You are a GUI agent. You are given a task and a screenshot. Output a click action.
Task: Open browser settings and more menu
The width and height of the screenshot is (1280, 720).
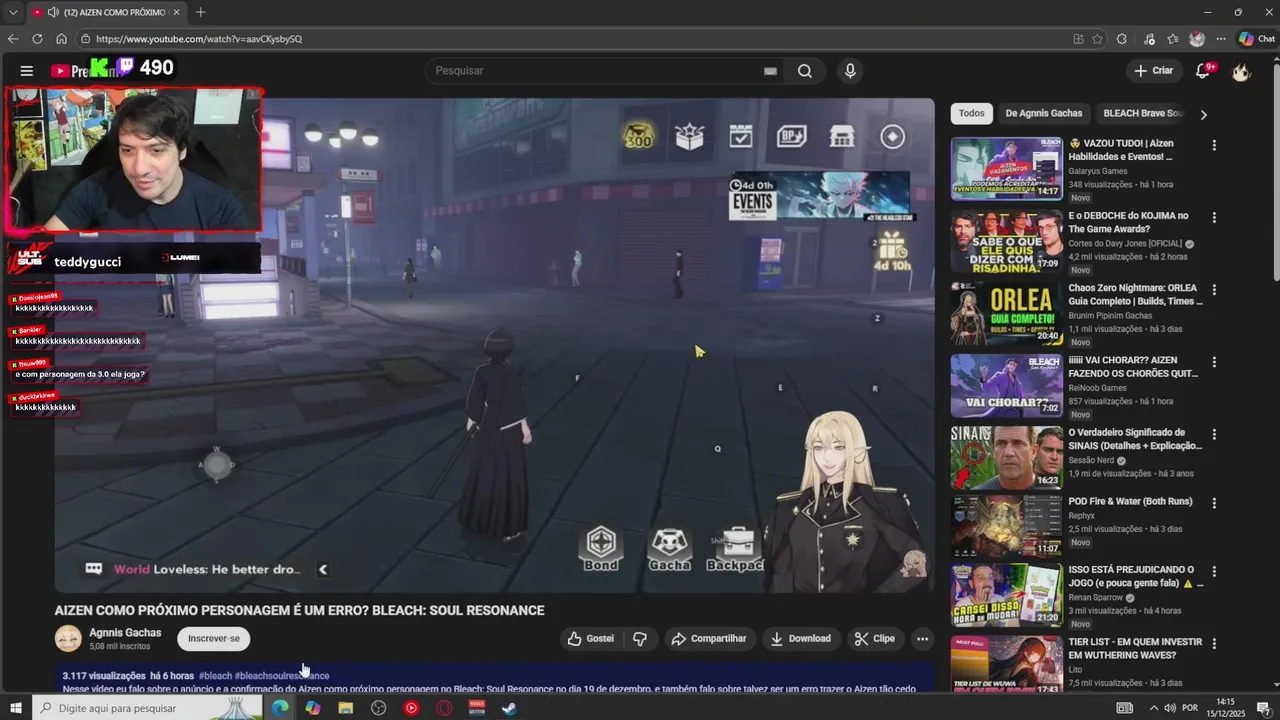(x=1220, y=39)
